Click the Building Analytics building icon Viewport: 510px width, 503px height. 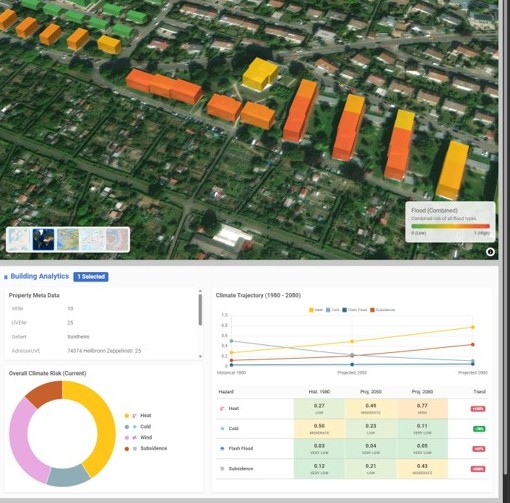pos(6,277)
